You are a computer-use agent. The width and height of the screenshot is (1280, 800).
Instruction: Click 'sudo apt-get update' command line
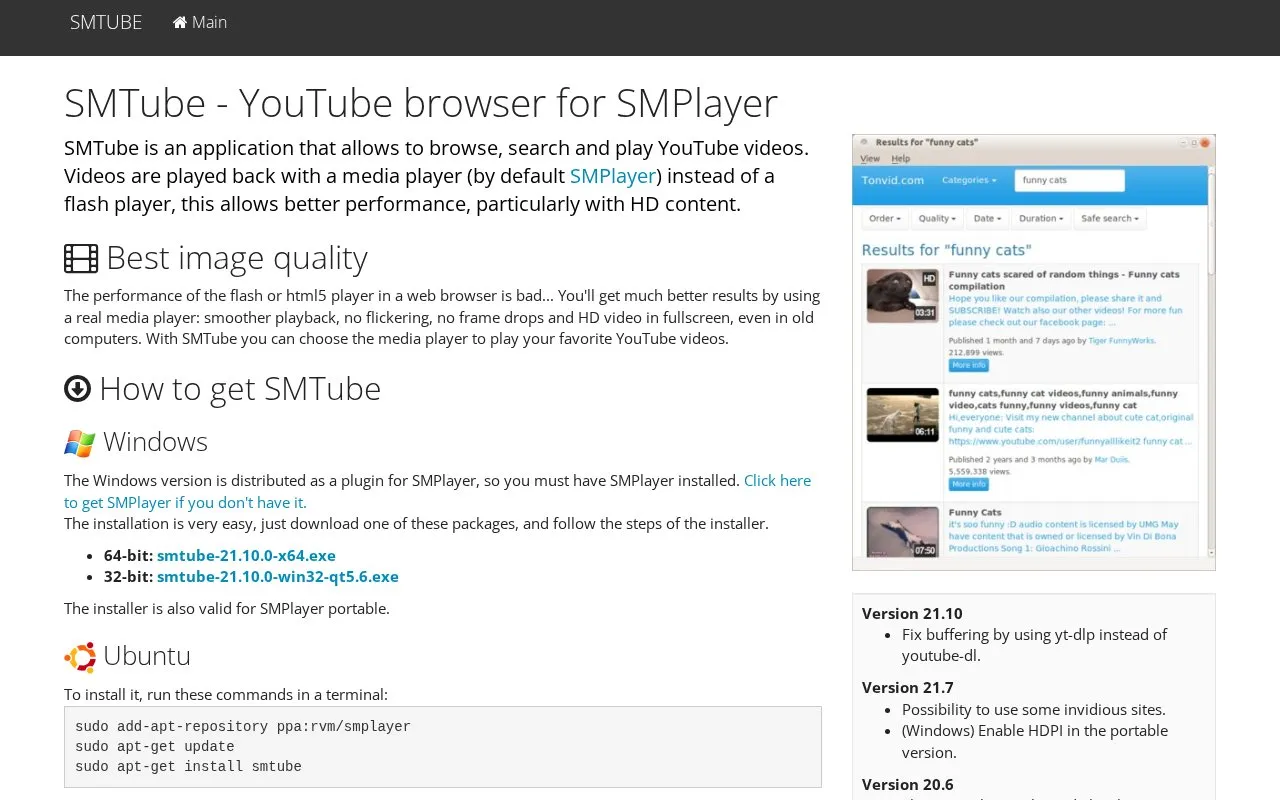point(155,747)
